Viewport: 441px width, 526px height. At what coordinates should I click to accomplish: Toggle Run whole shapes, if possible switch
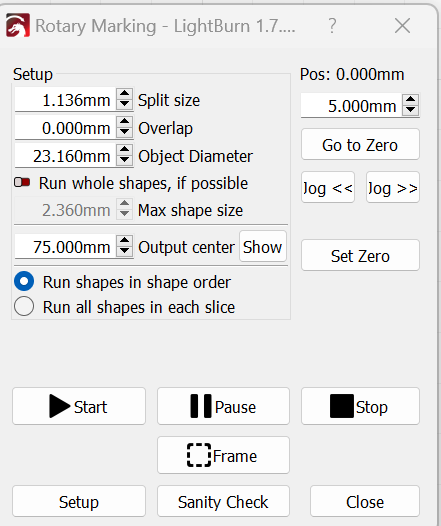[22, 182]
